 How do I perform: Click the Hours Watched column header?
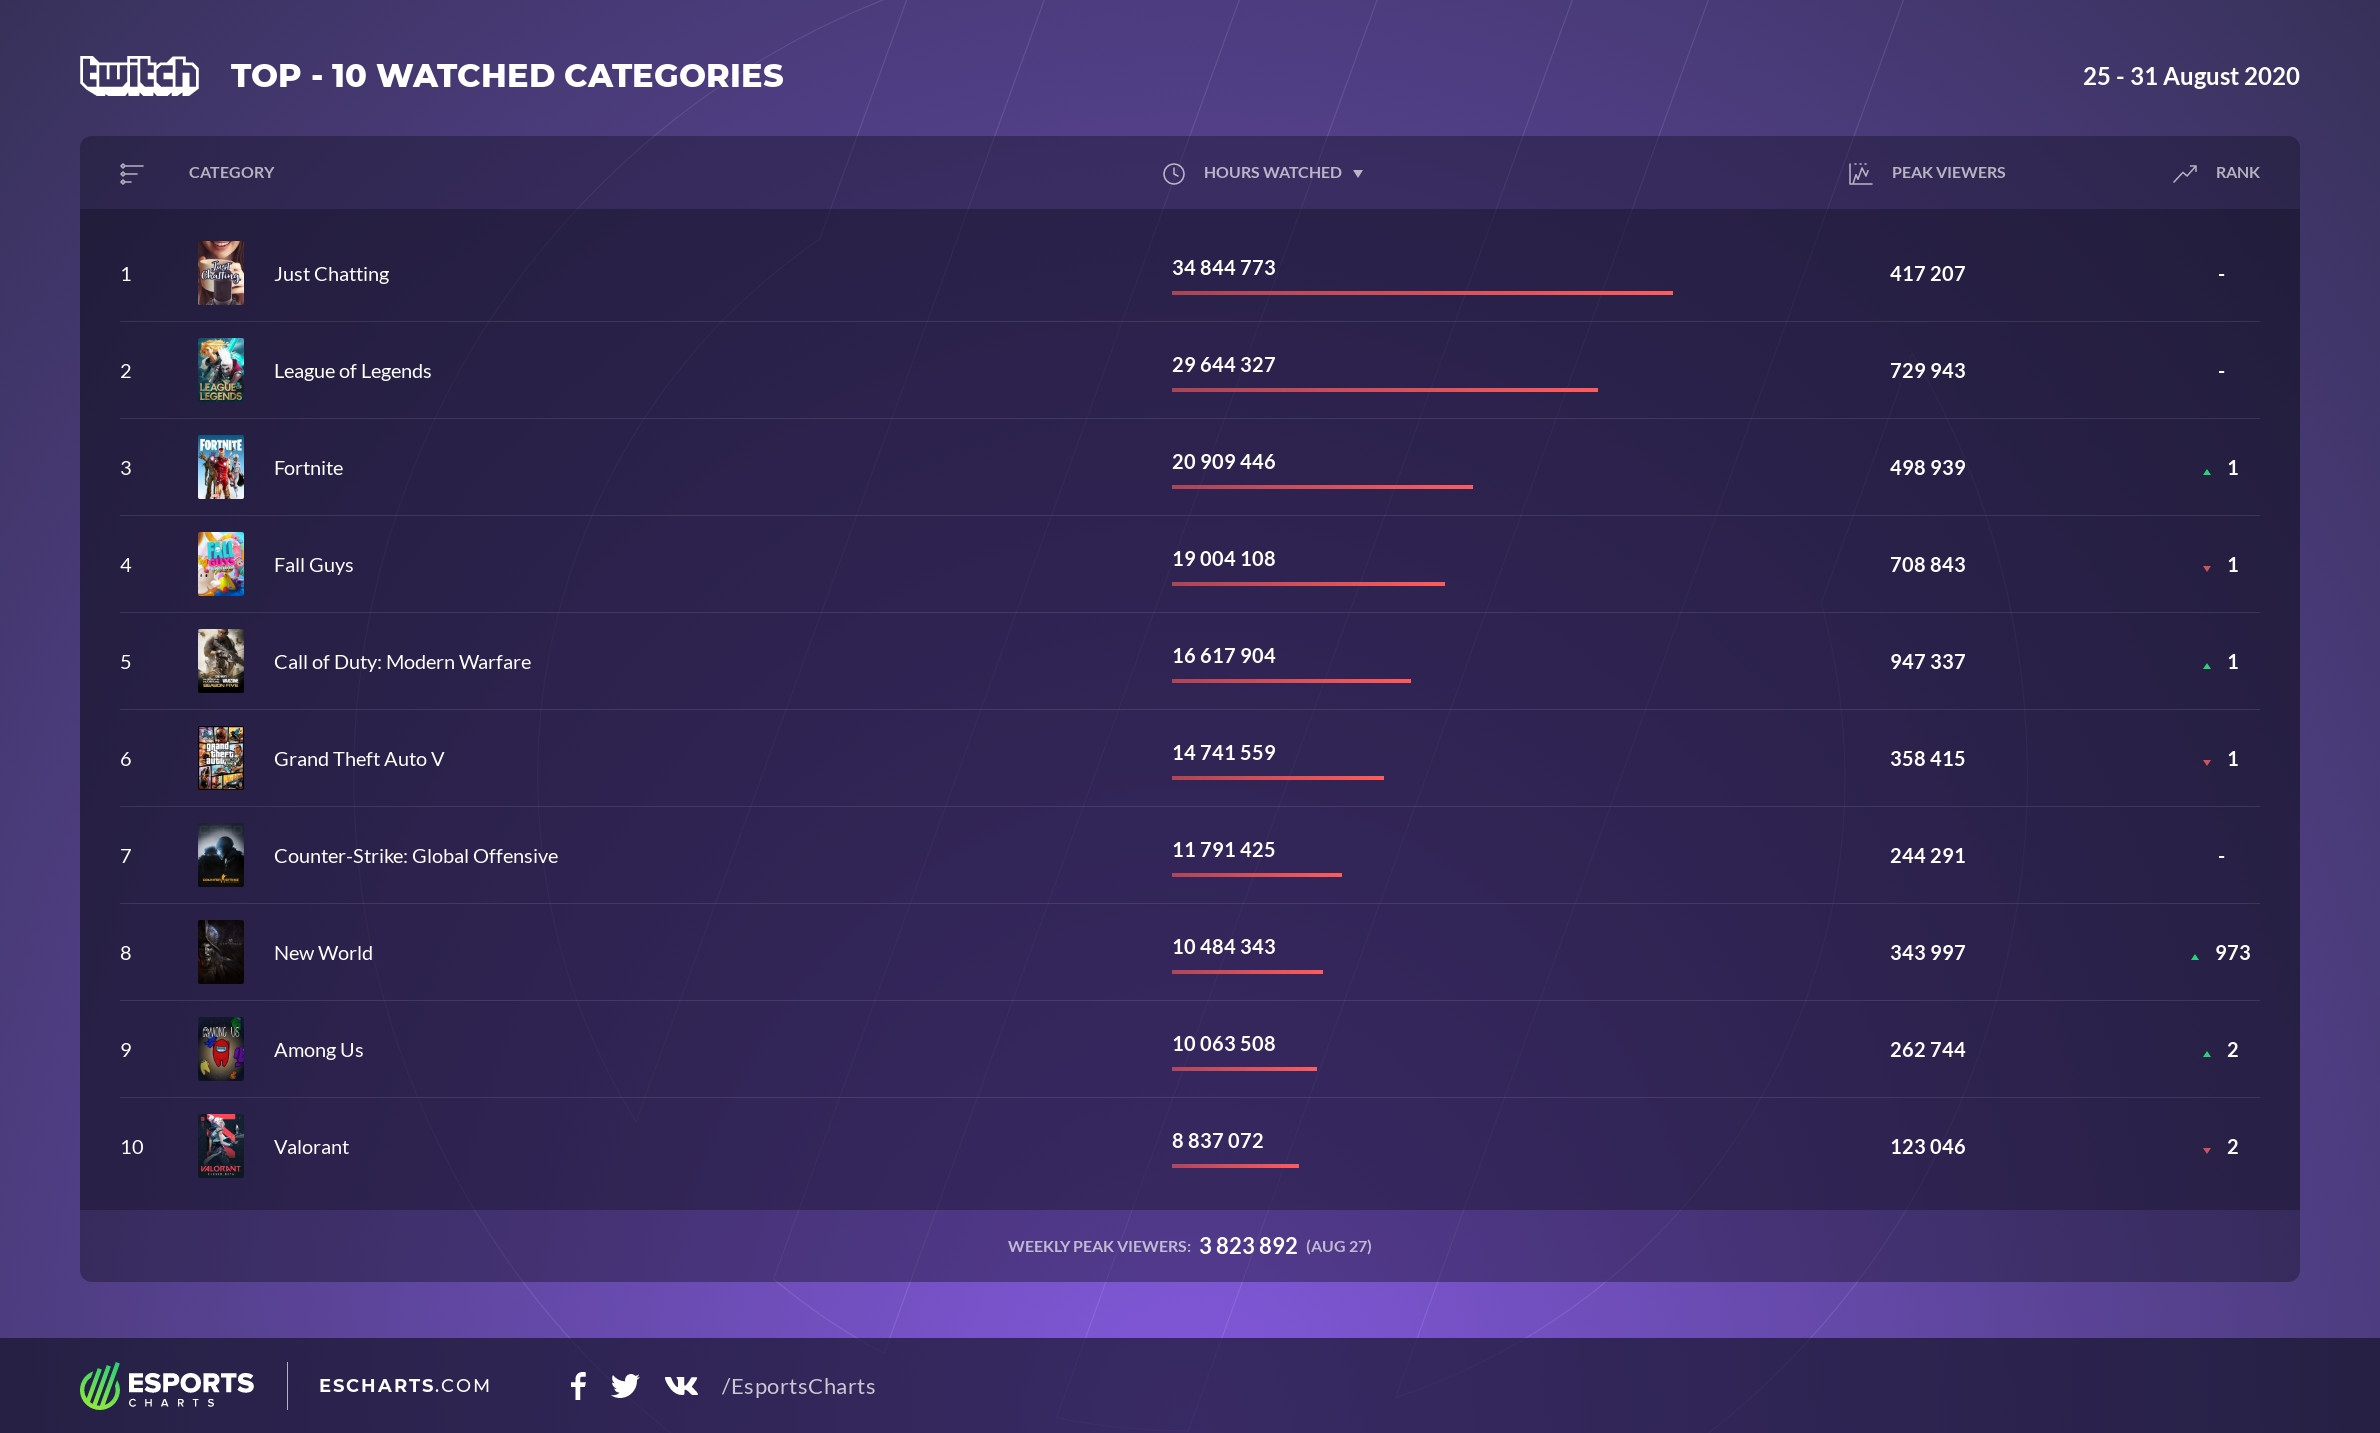pos(1272,173)
